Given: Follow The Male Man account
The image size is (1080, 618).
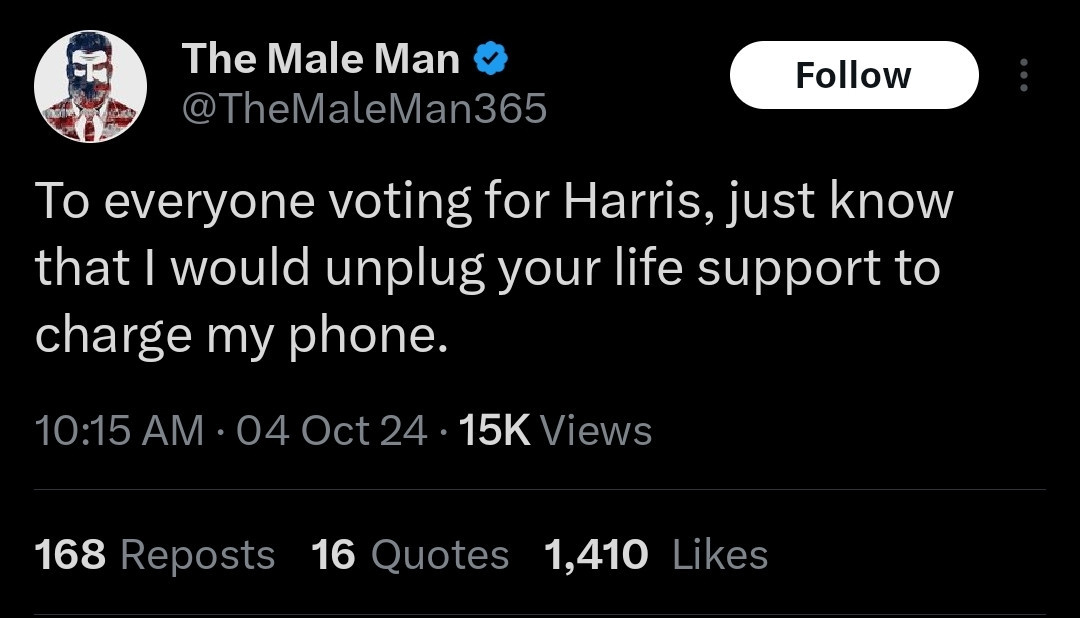Looking at the screenshot, I should coord(854,74).
